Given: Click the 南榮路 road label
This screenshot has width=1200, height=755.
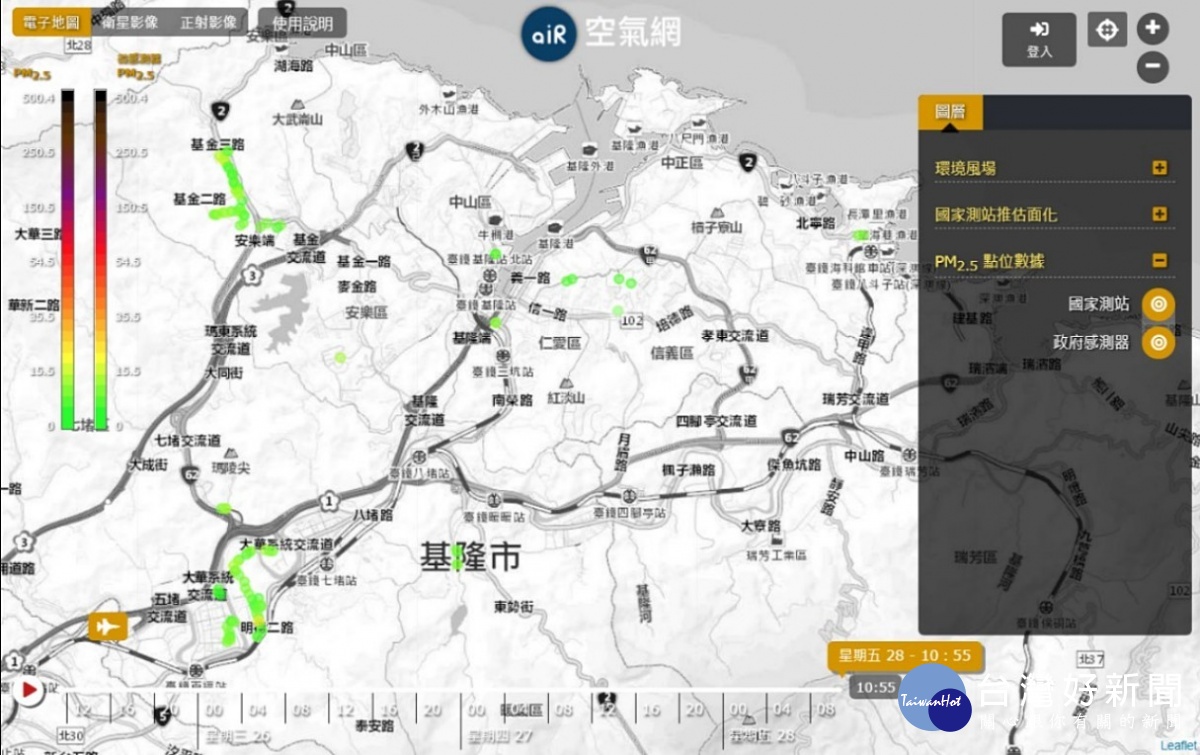Looking at the screenshot, I should pos(511,398).
